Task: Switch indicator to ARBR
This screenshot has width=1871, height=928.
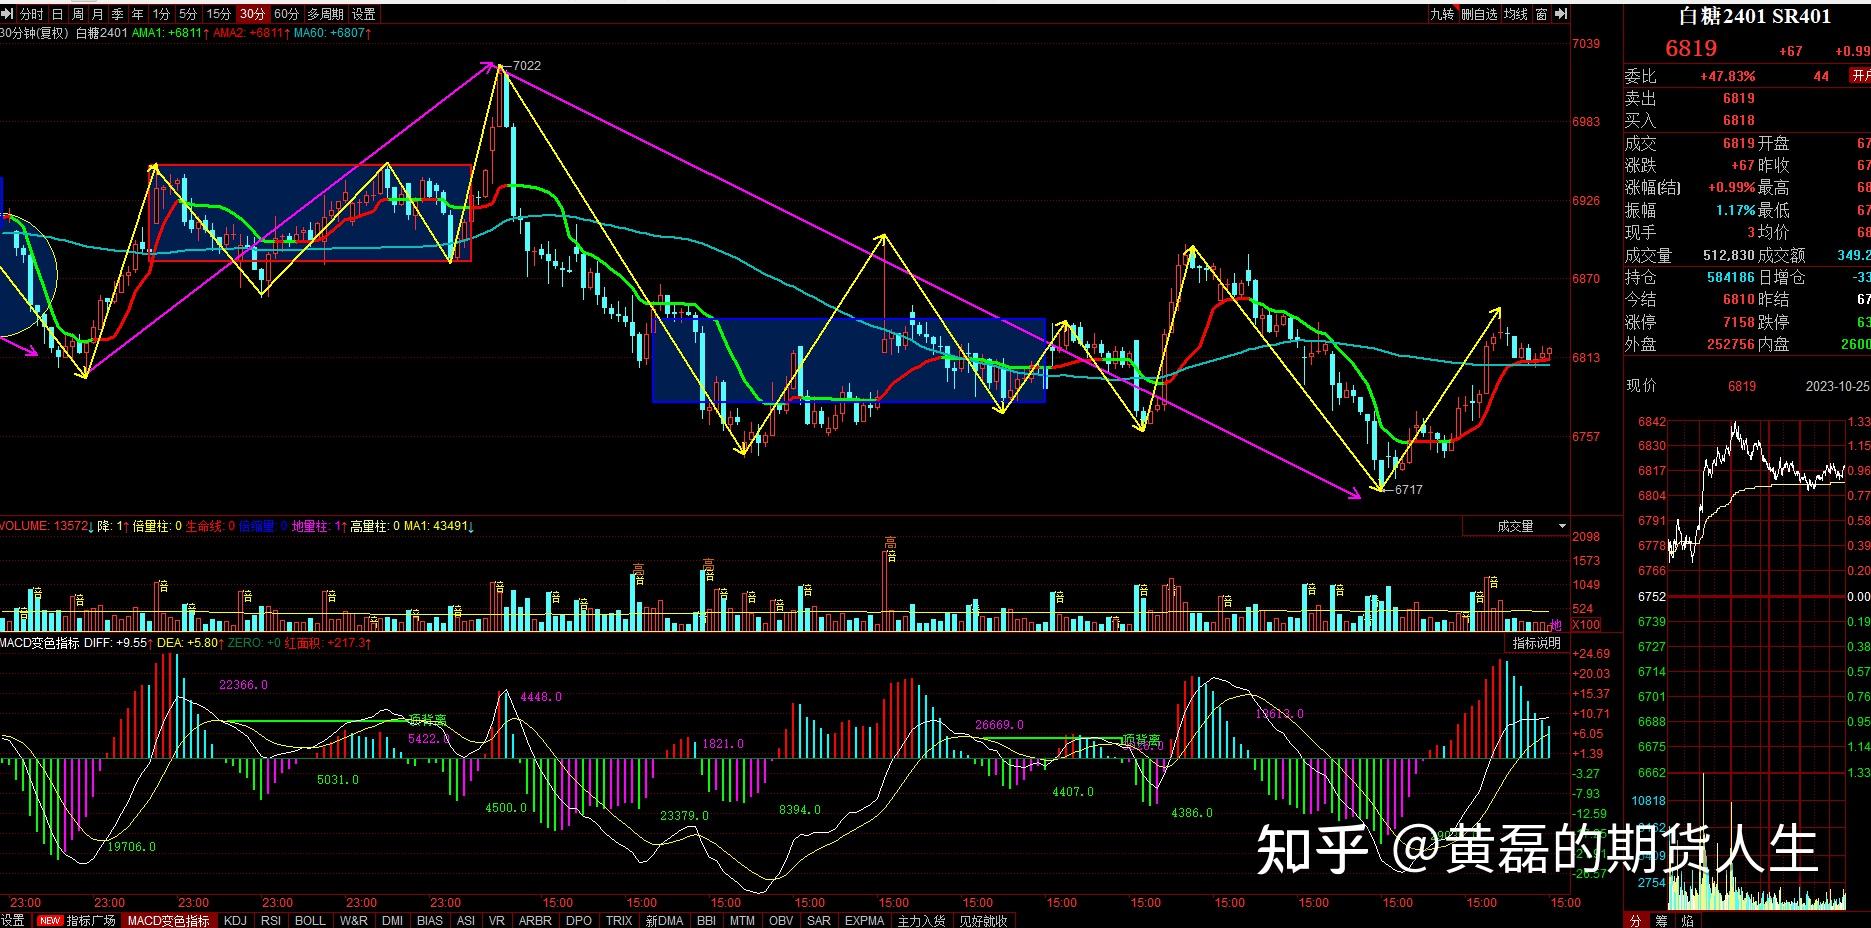Action: point(535,920)
